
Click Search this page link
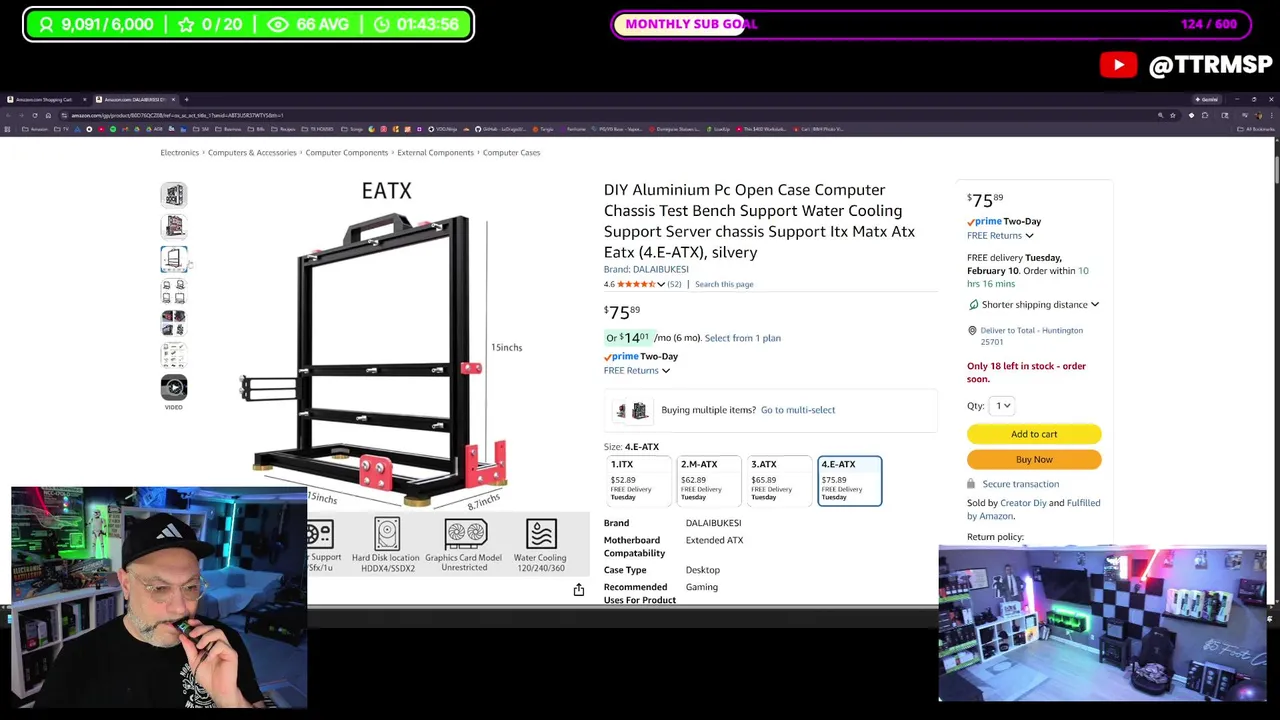[x=724, y=284]
